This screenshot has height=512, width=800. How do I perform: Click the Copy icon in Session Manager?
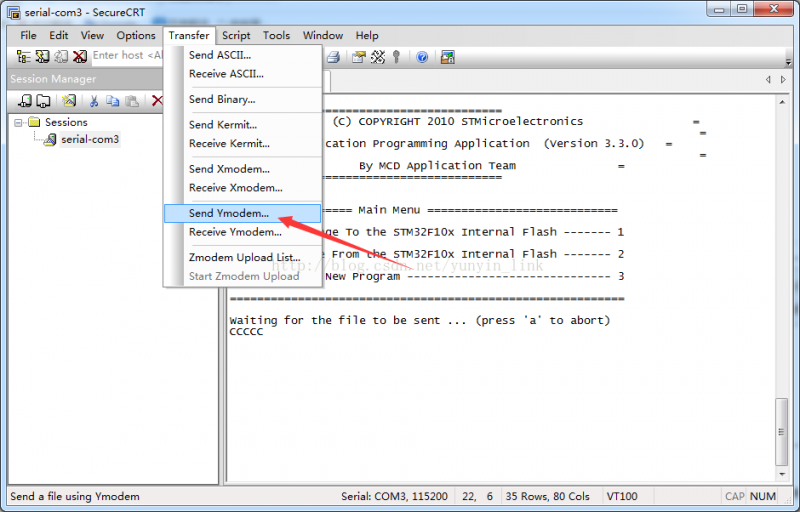coord(112,101)
